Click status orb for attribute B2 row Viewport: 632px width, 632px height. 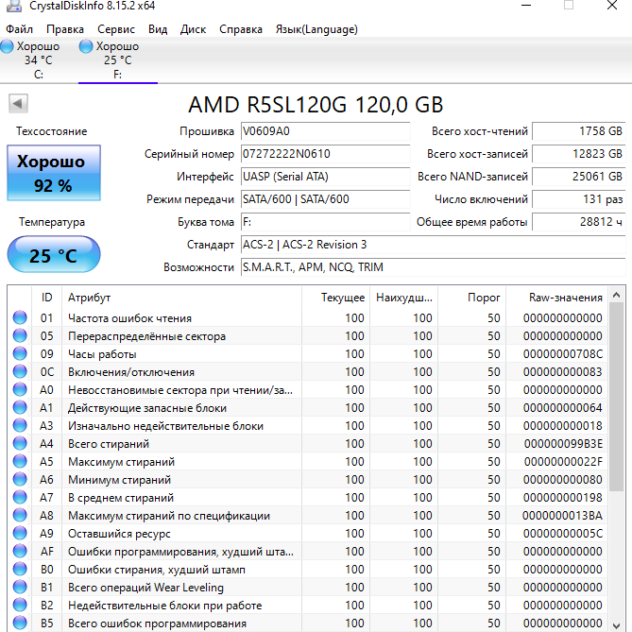(20, 605)
